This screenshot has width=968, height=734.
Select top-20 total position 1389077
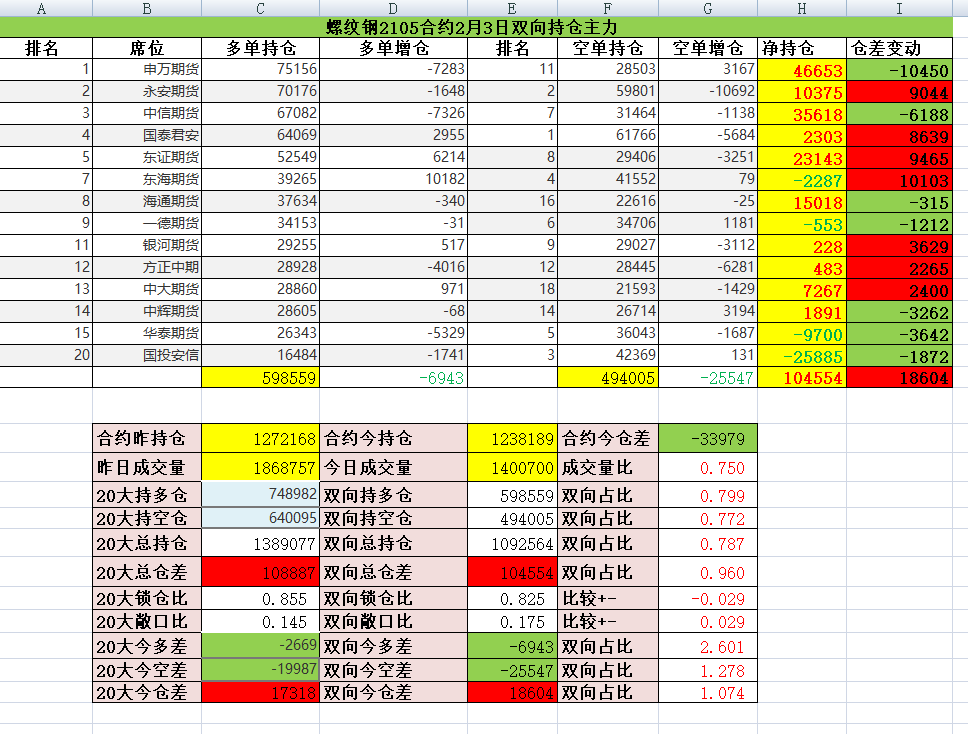click(x=261, y=543)
